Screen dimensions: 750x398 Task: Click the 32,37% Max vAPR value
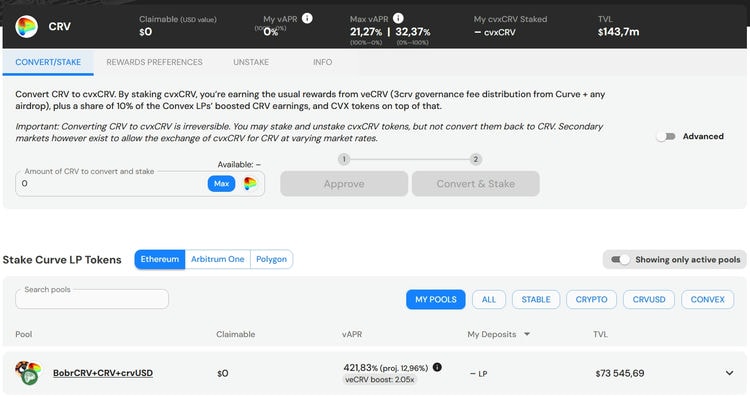click(x=413, y=32)
